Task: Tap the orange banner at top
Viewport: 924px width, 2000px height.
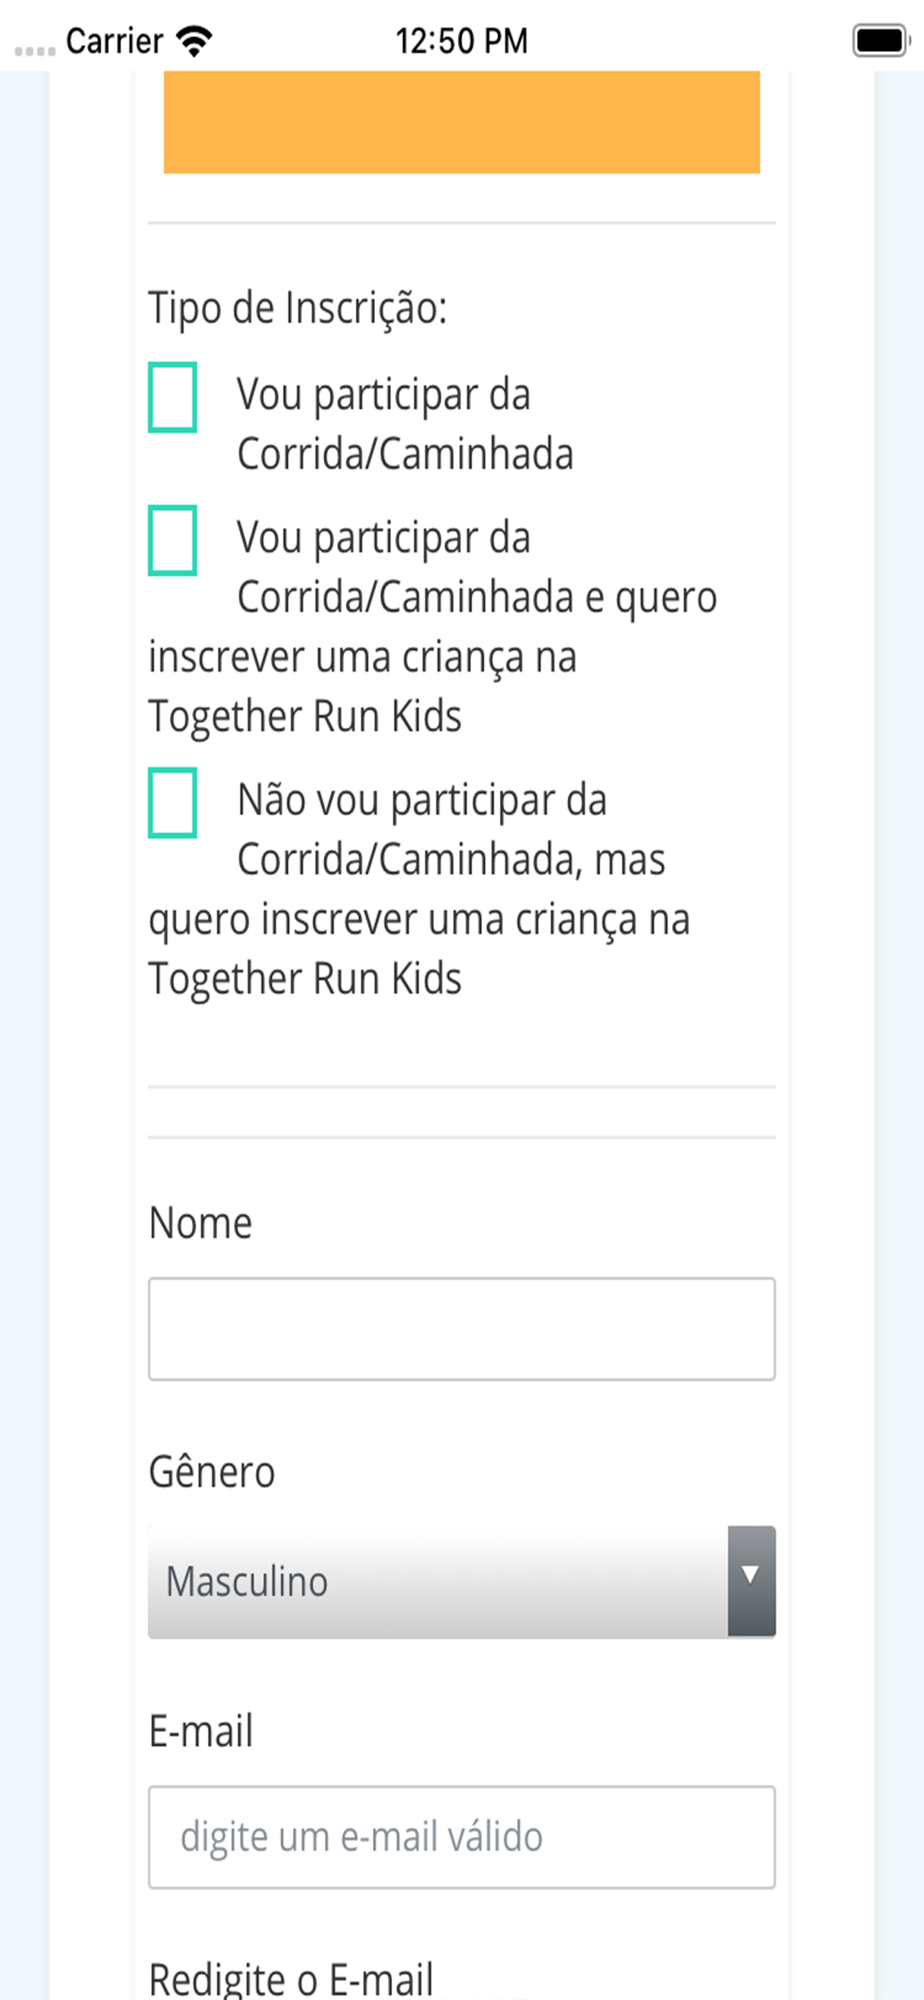Action: pos(462,122)
